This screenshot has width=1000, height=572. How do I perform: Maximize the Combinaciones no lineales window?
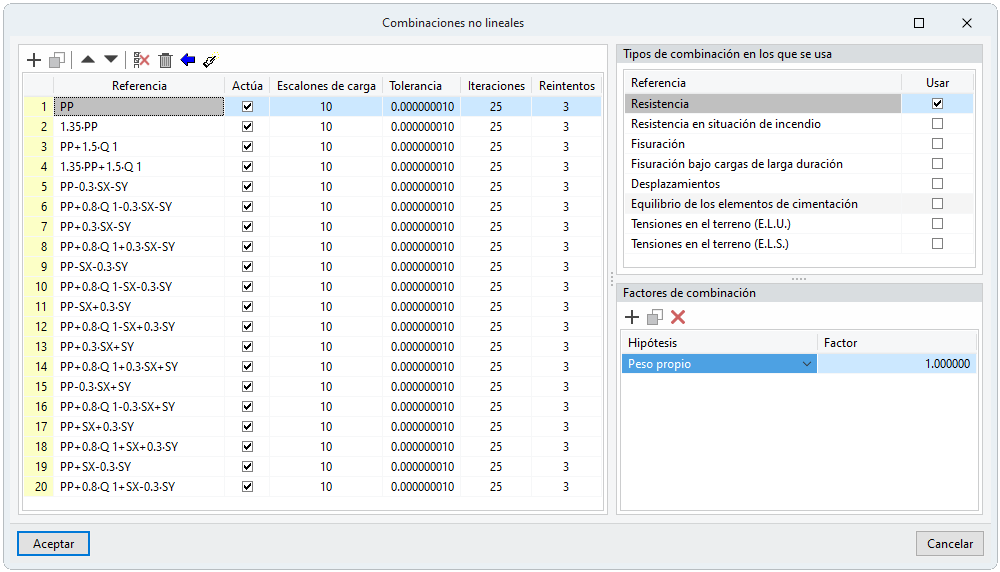pyautogui.click(x=919, y=23)
